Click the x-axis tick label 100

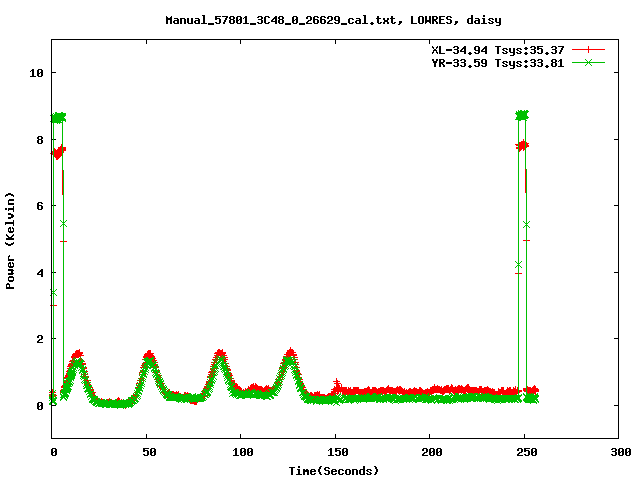(x=243, y=452)
